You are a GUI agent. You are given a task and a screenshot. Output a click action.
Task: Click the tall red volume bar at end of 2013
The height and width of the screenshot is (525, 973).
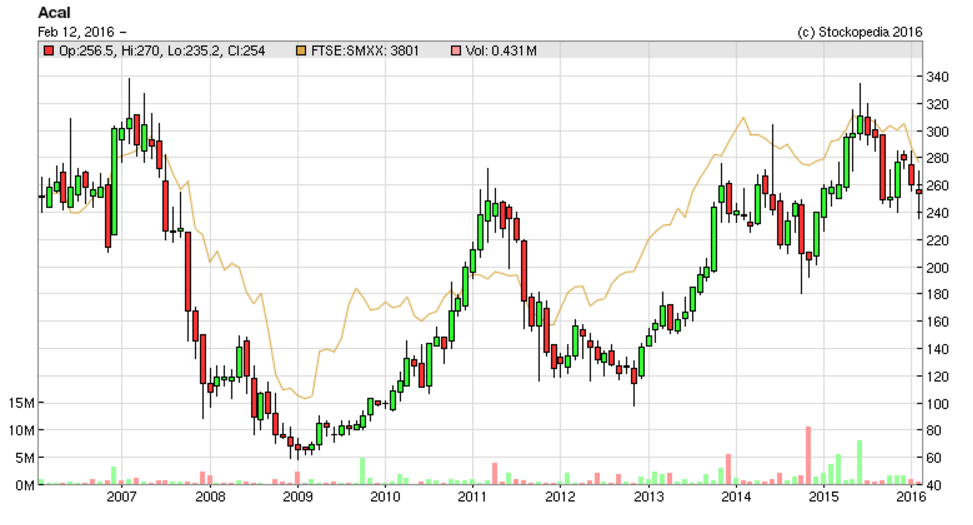[729, 469]
